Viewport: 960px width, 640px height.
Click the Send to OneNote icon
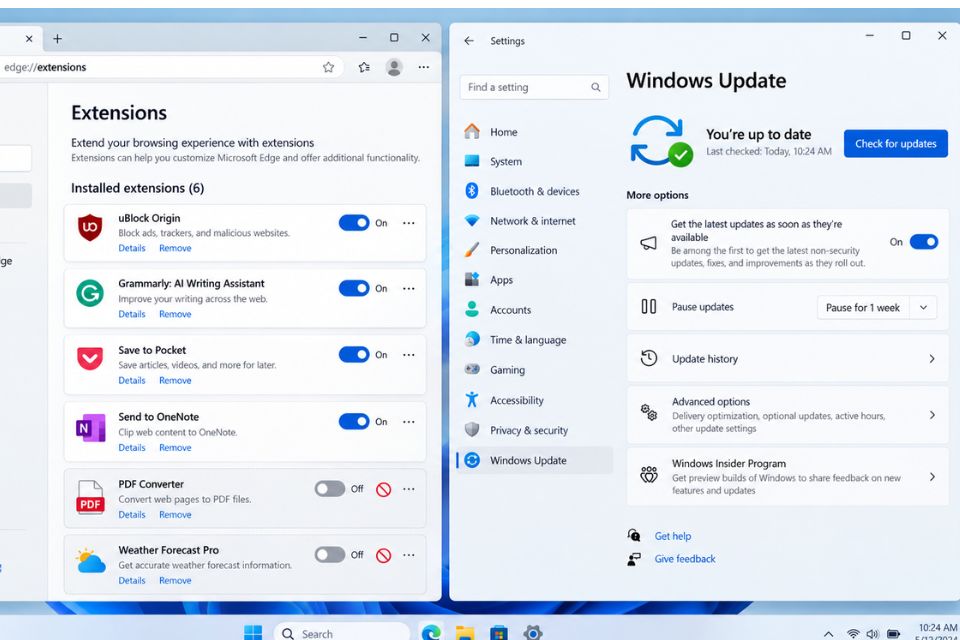pyautogui.click(x=90, y=428)
